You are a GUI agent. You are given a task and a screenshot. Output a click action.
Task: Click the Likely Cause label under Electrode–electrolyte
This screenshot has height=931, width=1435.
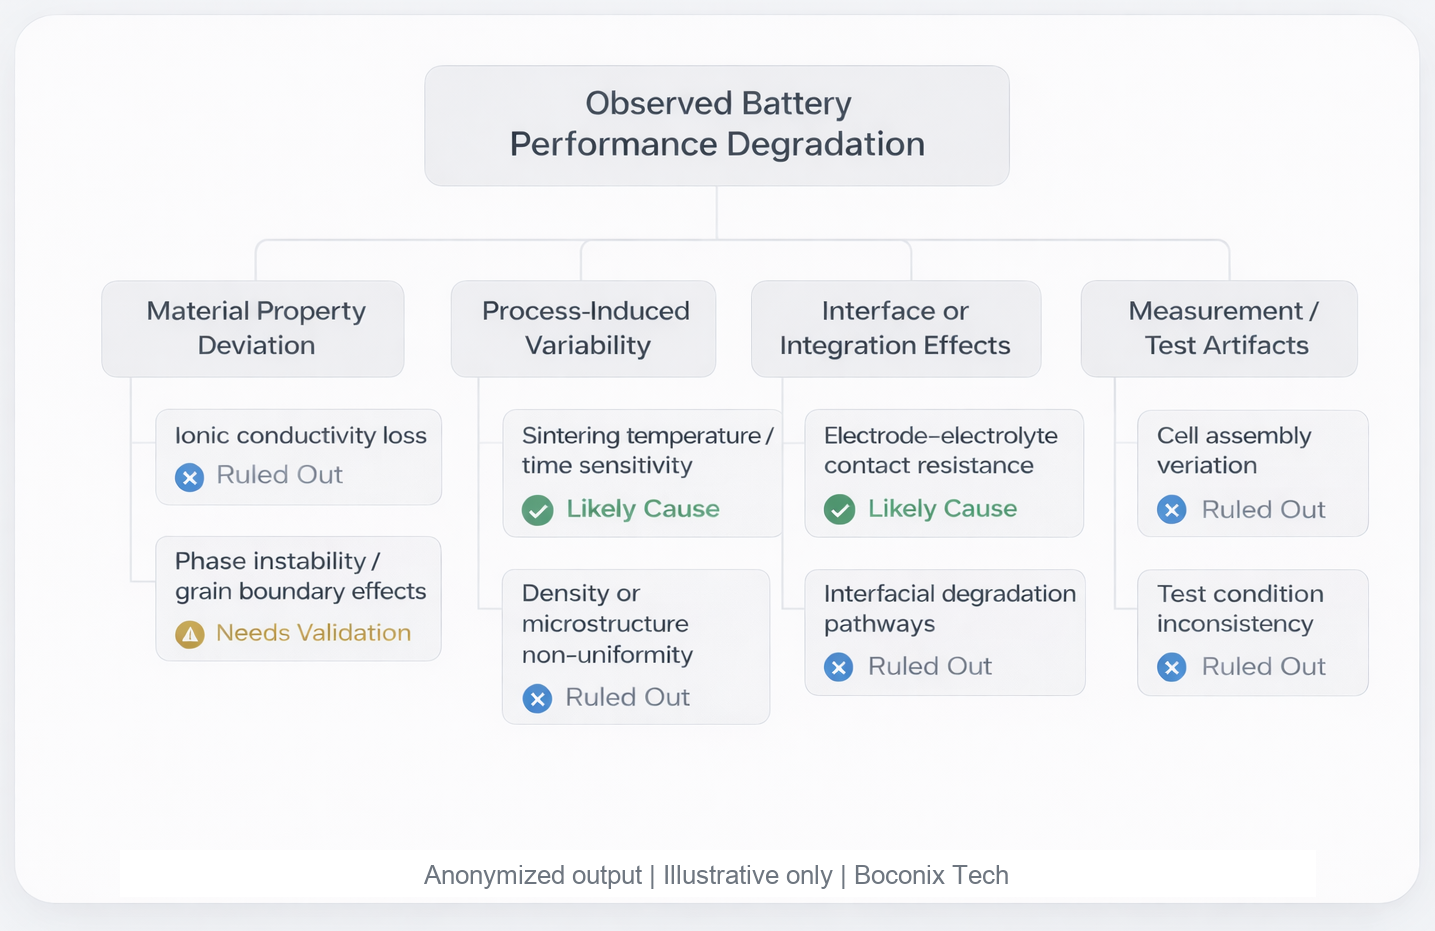942,509
